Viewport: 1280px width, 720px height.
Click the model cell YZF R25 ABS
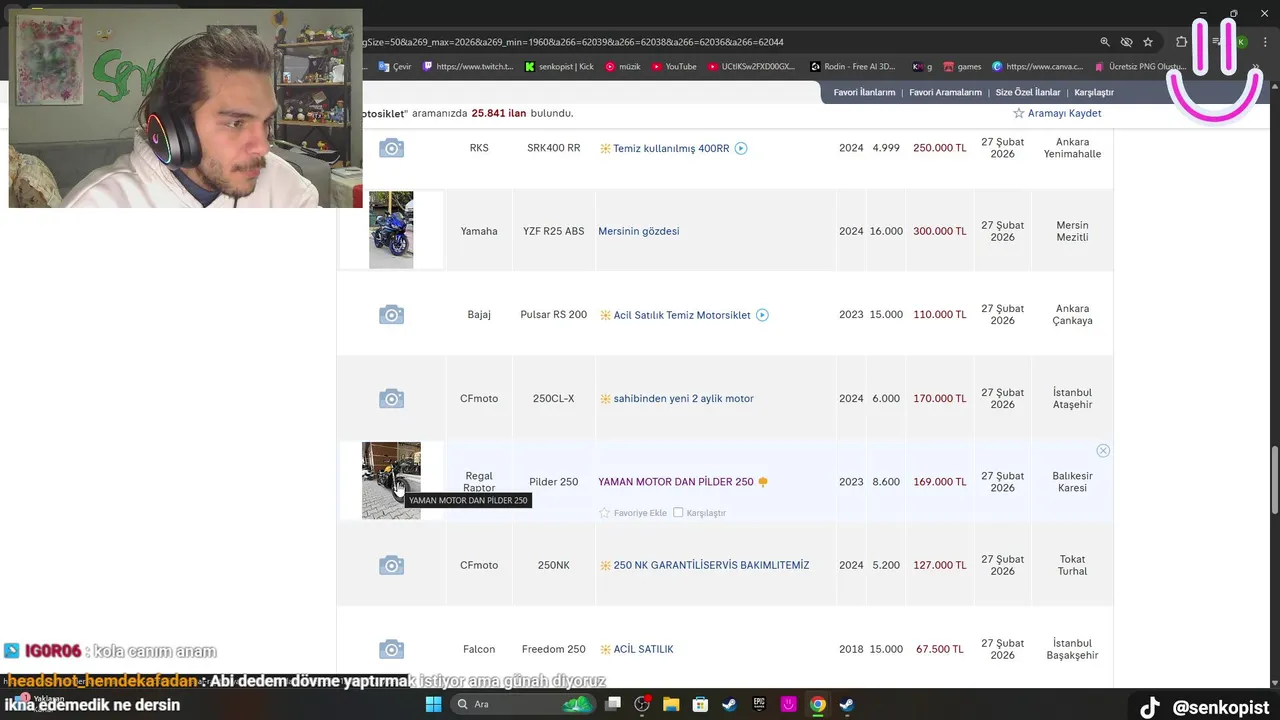click(553, 231)
